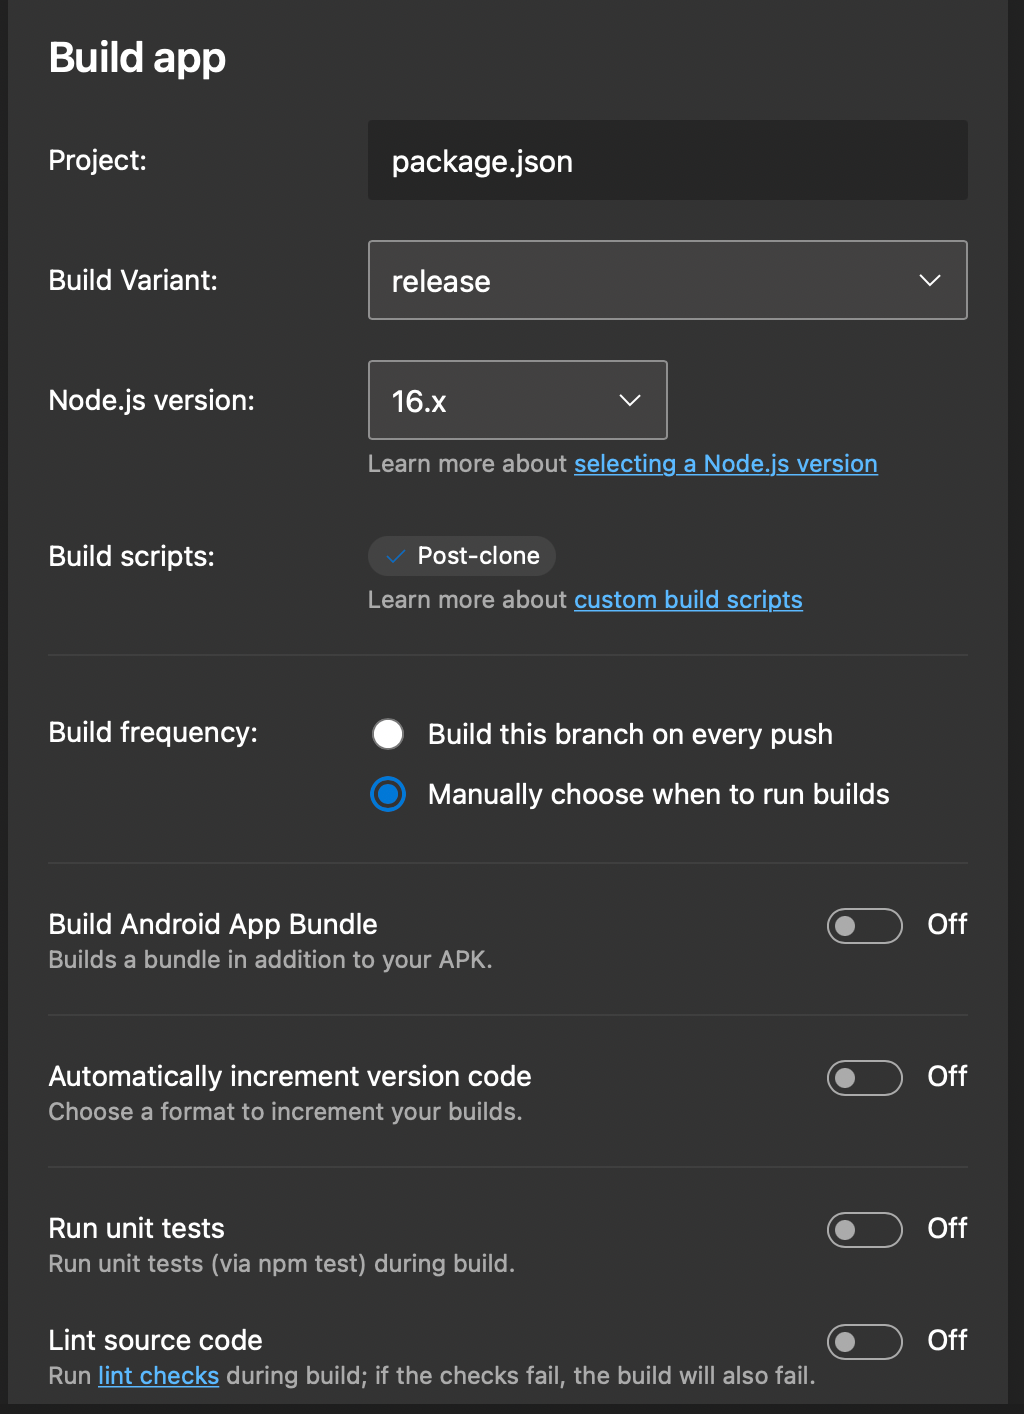Select the 16.x Node.js version text
Screen dimensions: 1024x1414
pyautogui.click(x=417, y=400)
